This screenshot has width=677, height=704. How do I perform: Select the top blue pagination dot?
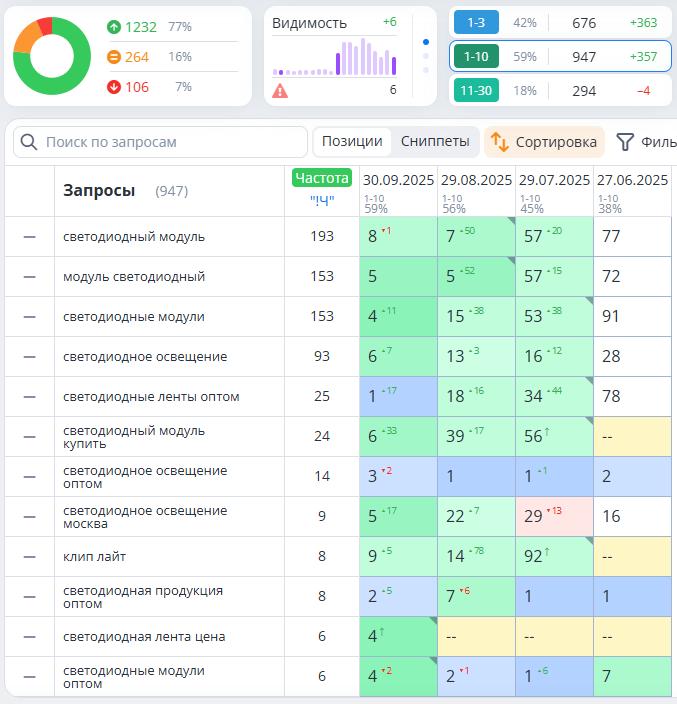[x=426, y=43]
